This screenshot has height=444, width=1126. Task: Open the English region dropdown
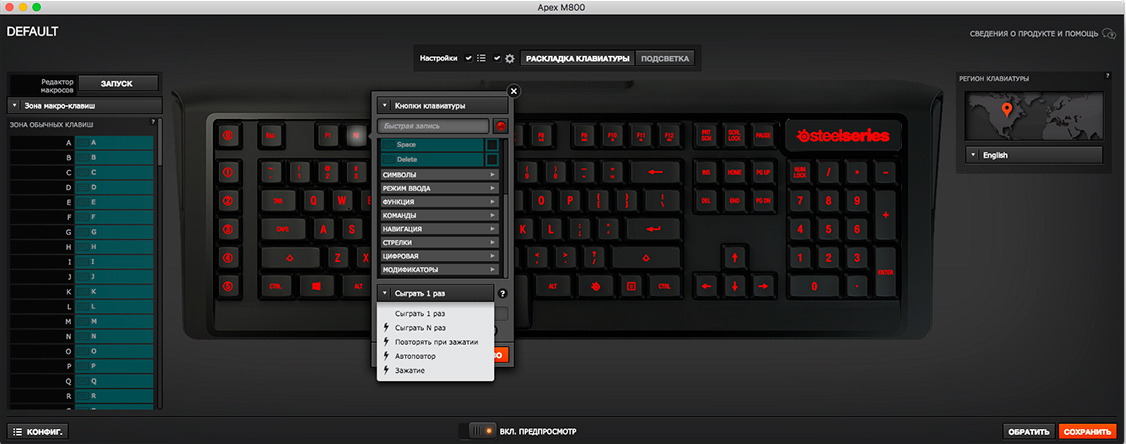[x=1034, y=154]
